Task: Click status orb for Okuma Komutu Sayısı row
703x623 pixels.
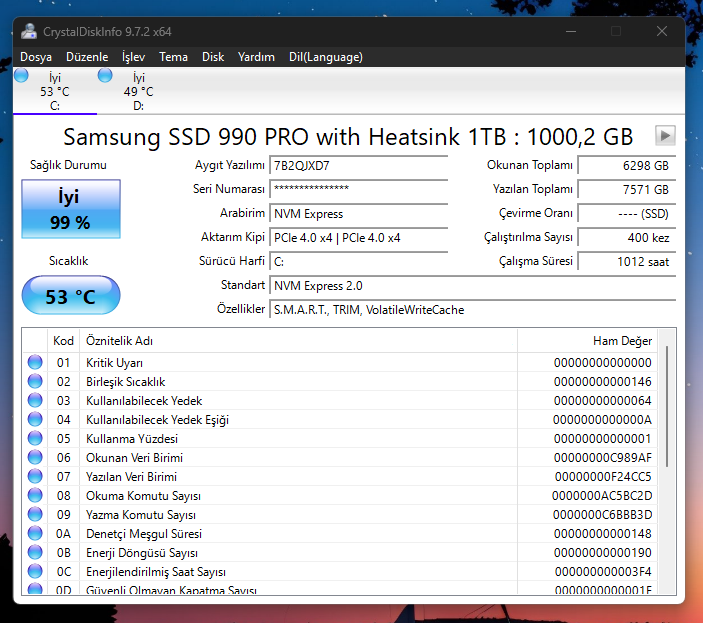Action: (35, 495)
